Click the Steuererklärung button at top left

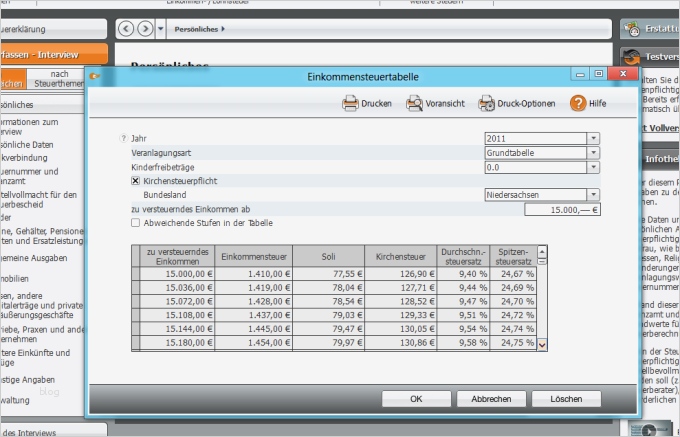[x=54, y=29]
